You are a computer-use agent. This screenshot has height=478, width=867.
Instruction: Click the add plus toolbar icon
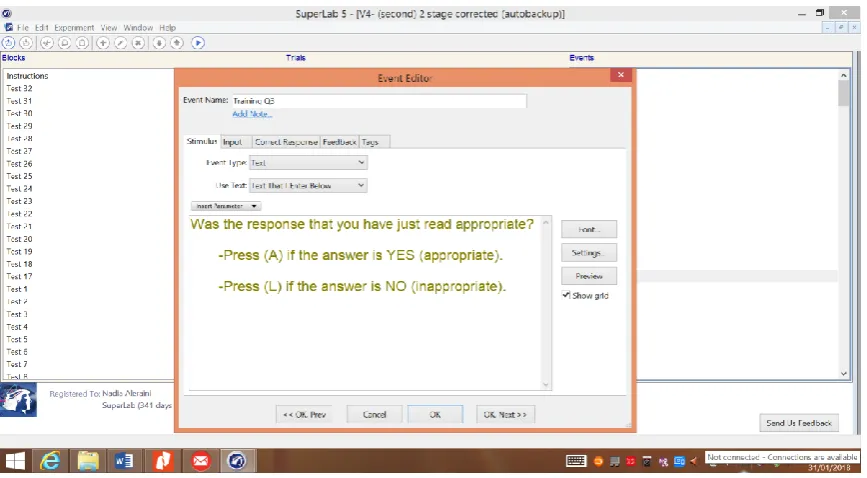point(103,43)
